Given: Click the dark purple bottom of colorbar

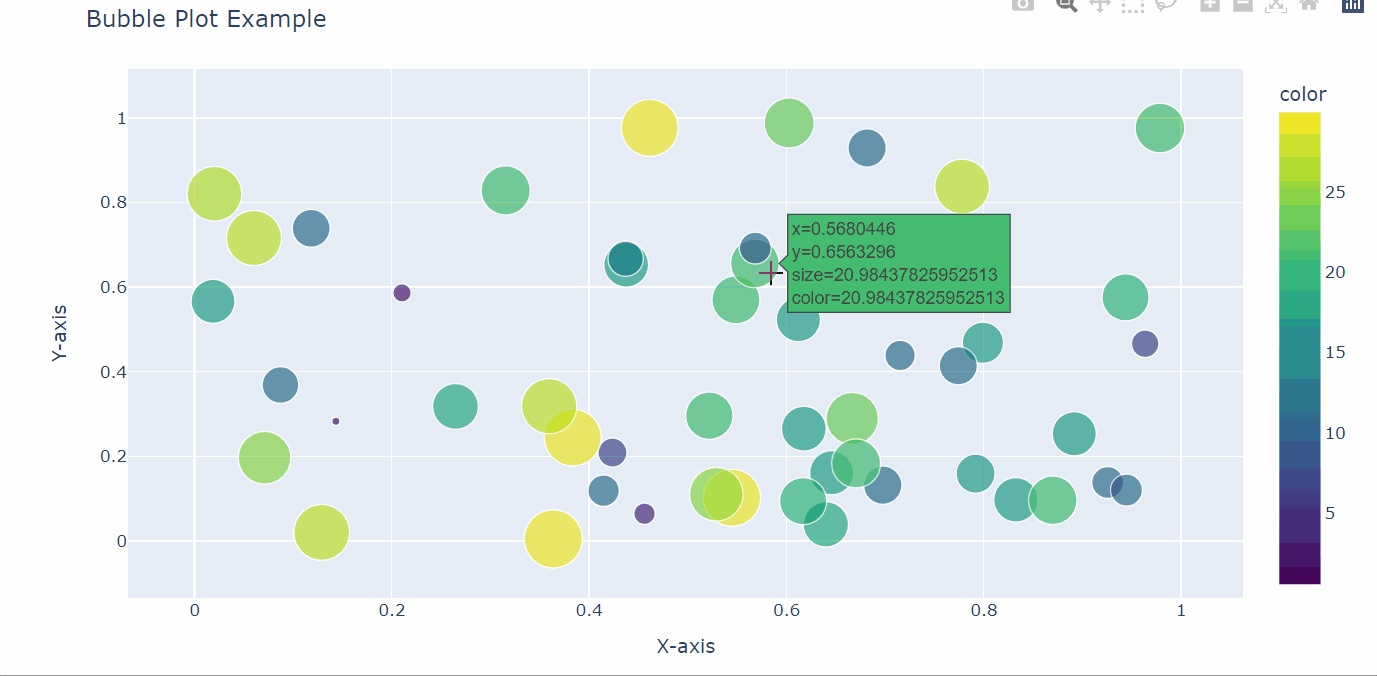Looking at the screenshot, I should pos(1299,575).
